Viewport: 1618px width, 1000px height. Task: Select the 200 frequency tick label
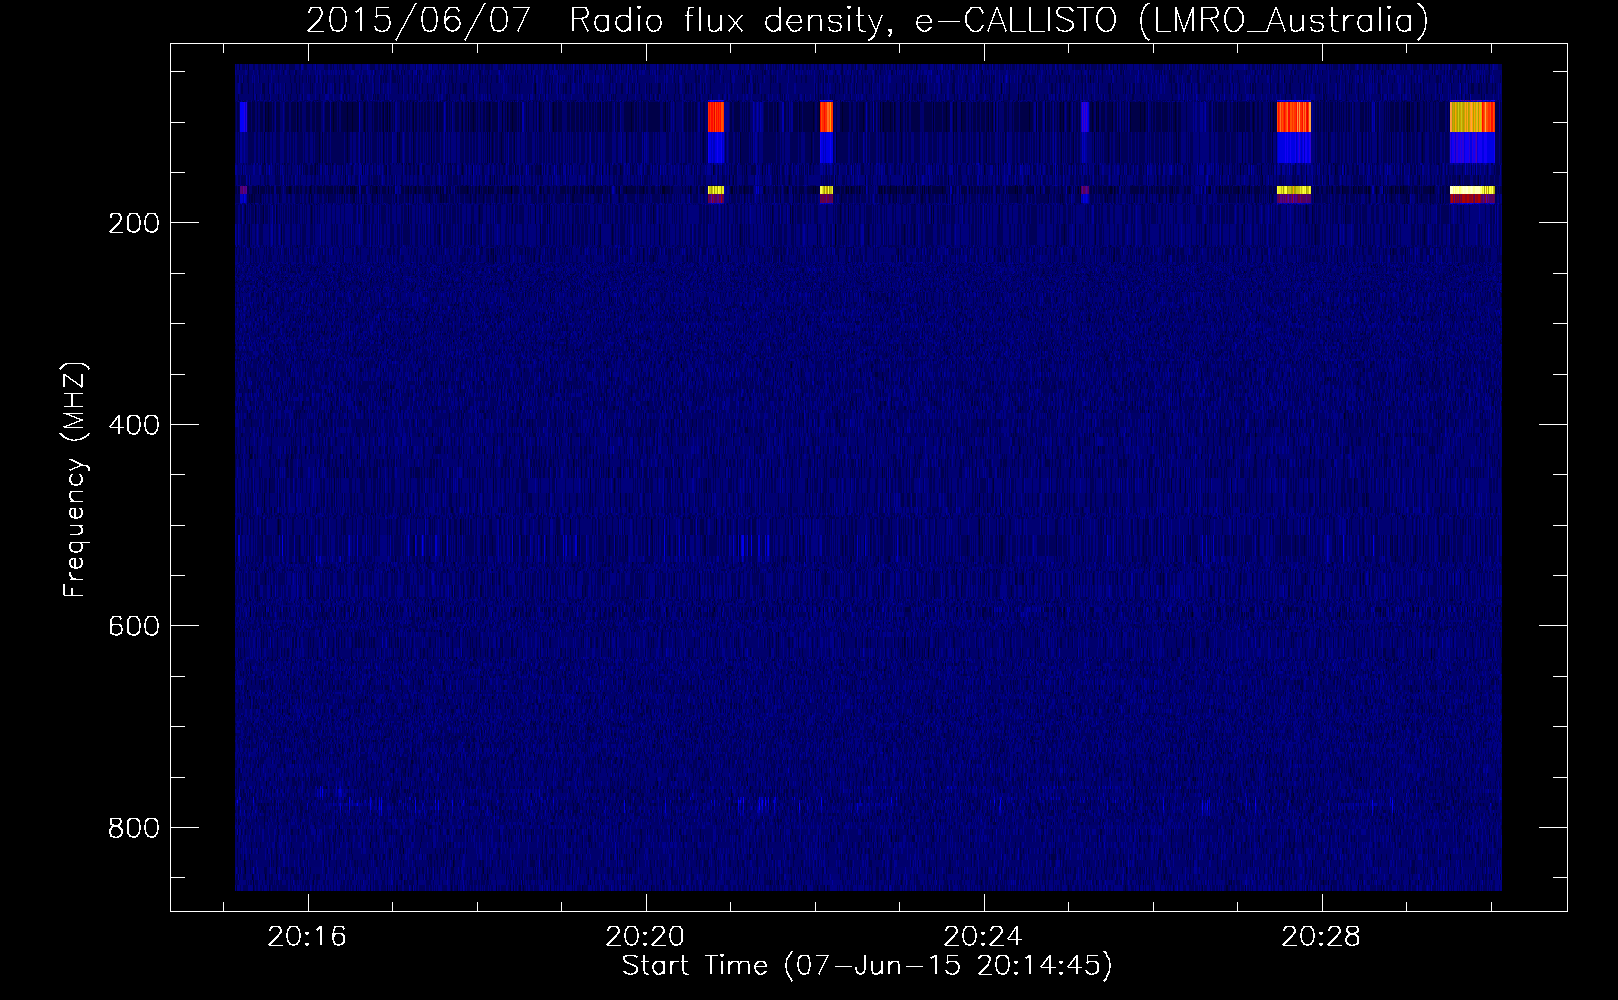pyautogui.click(x=133, y=223)
